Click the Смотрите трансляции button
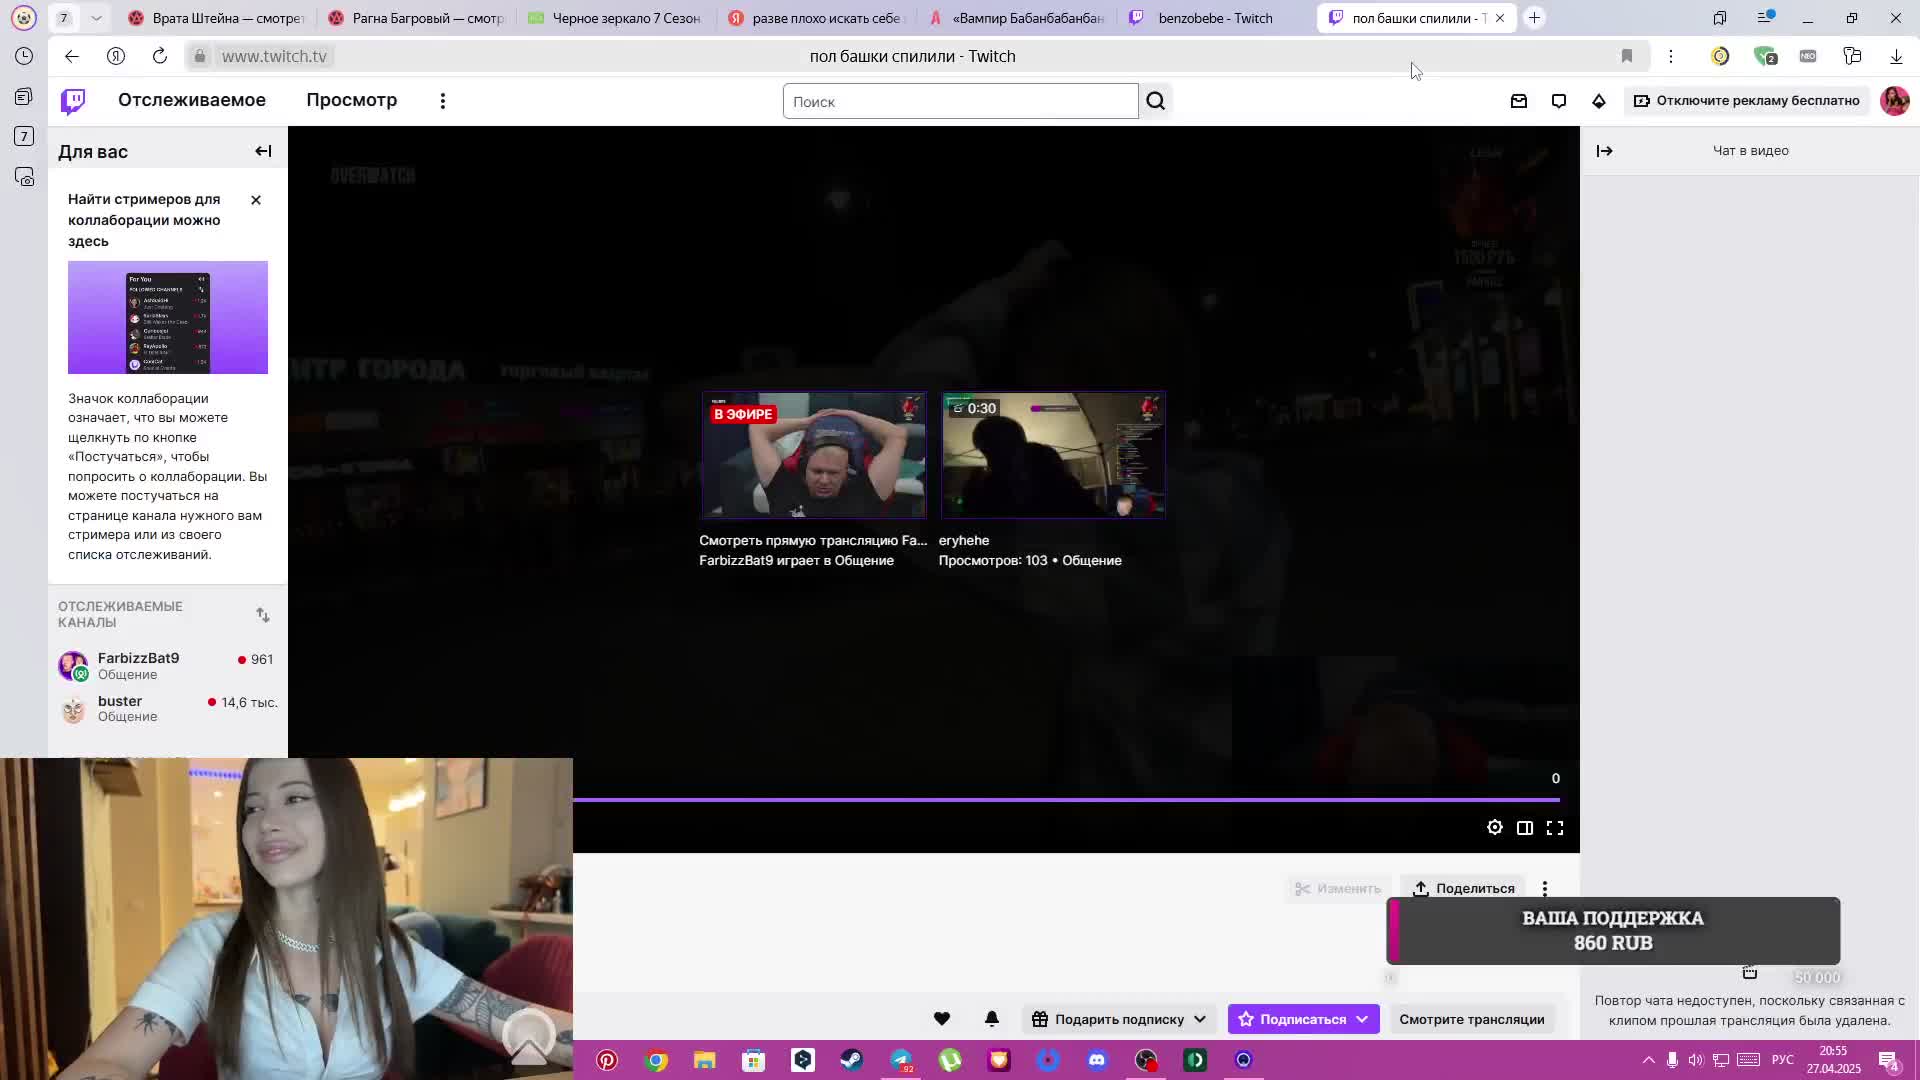 [x=1472, y=1019]
